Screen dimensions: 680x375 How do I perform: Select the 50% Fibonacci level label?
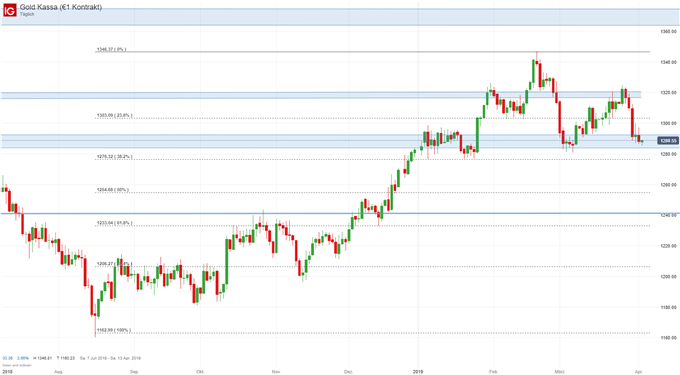tap(112, 190)
